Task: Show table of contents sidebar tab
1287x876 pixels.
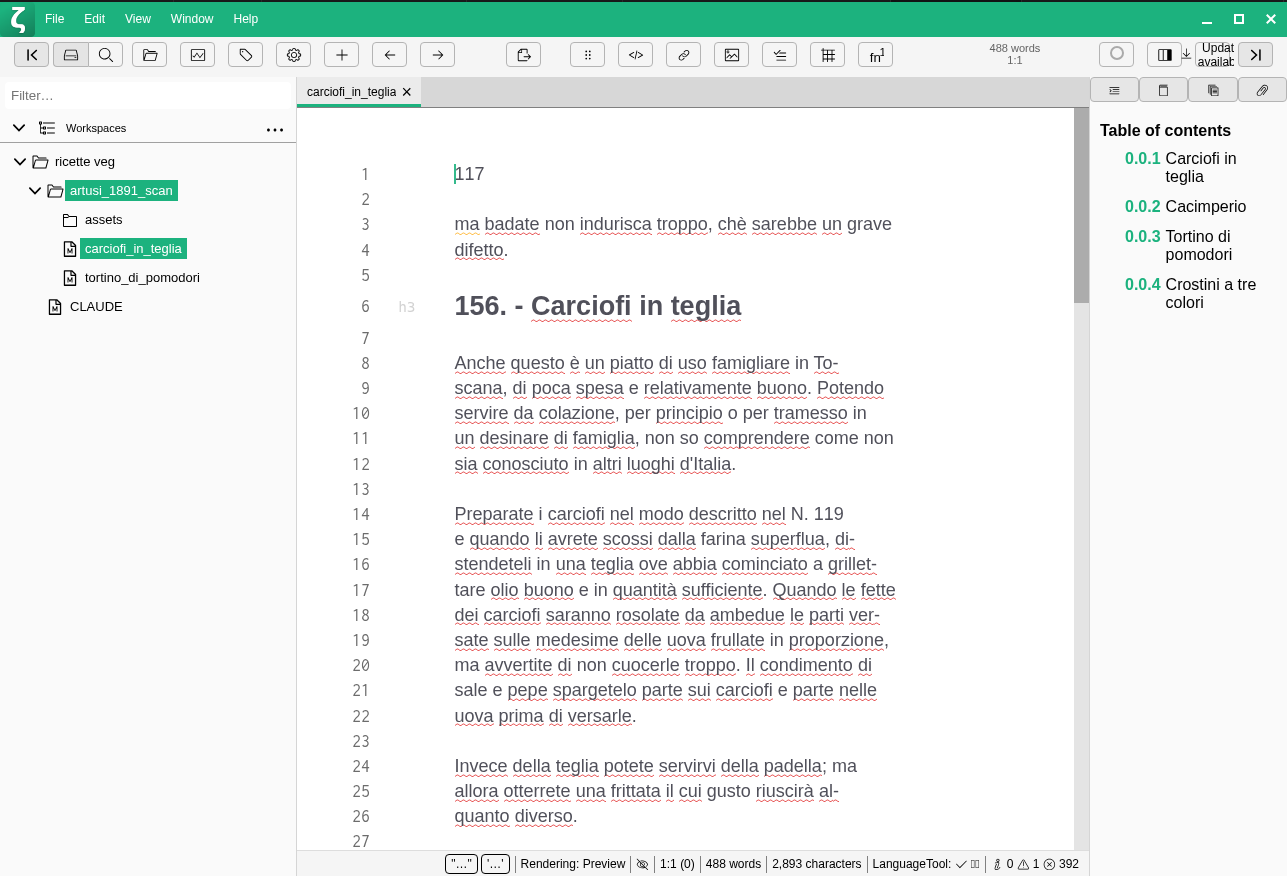Action: [x=1114, y=90]
